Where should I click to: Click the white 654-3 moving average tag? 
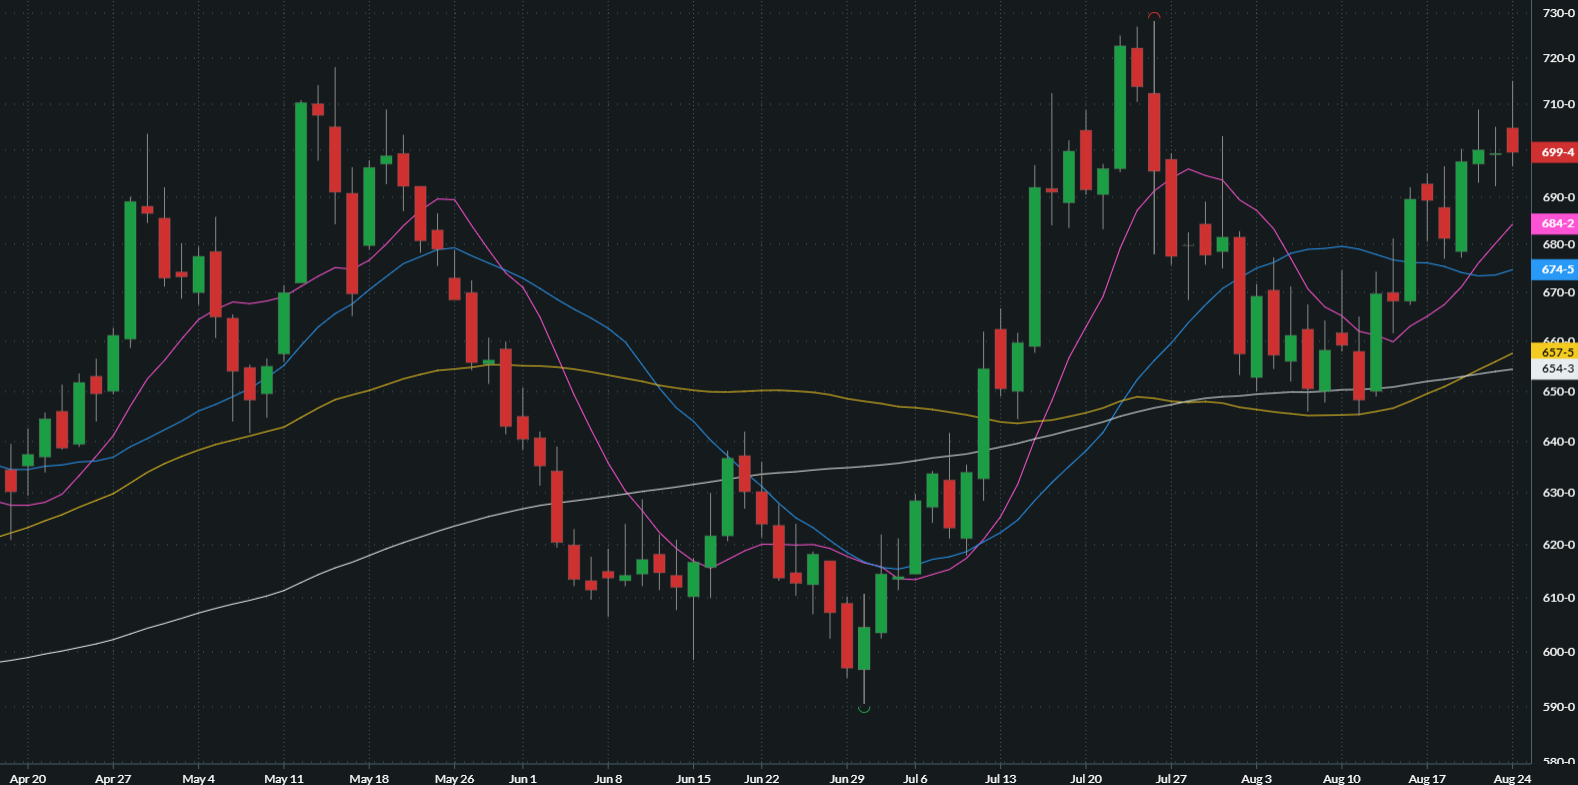coord(1554,369)
